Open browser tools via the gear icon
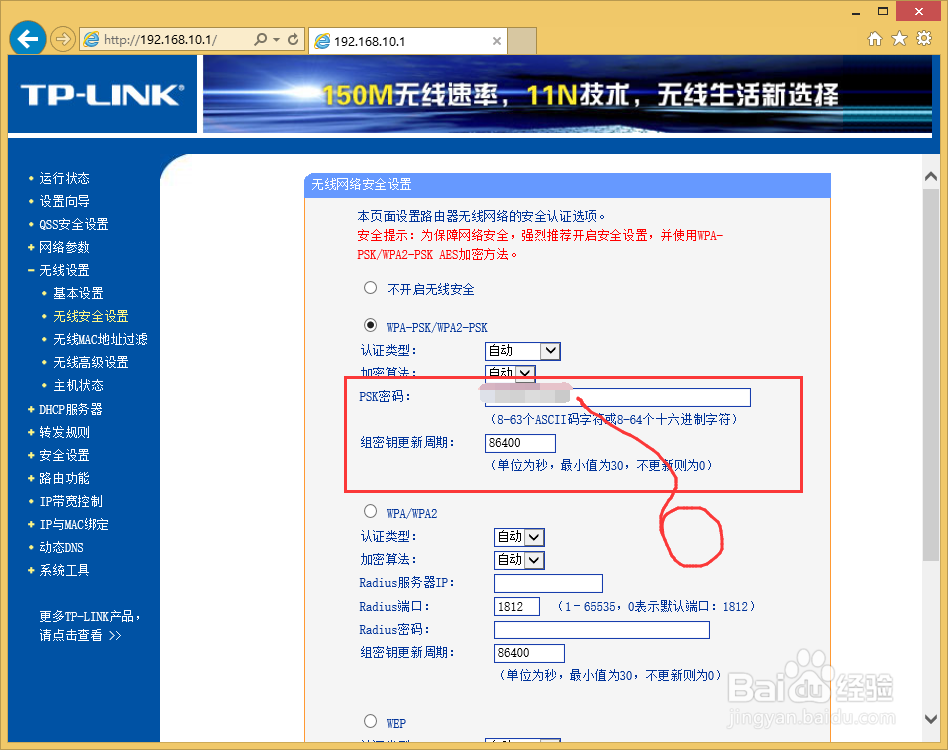 point(922,37)
